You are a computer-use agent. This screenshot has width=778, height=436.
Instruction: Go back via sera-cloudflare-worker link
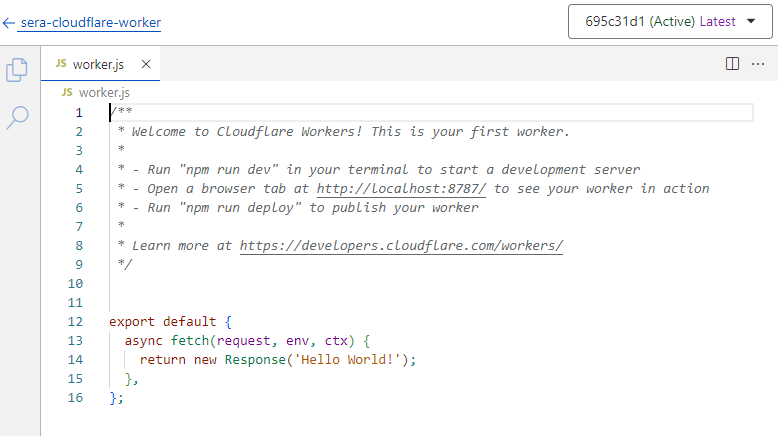click(90, 22)
